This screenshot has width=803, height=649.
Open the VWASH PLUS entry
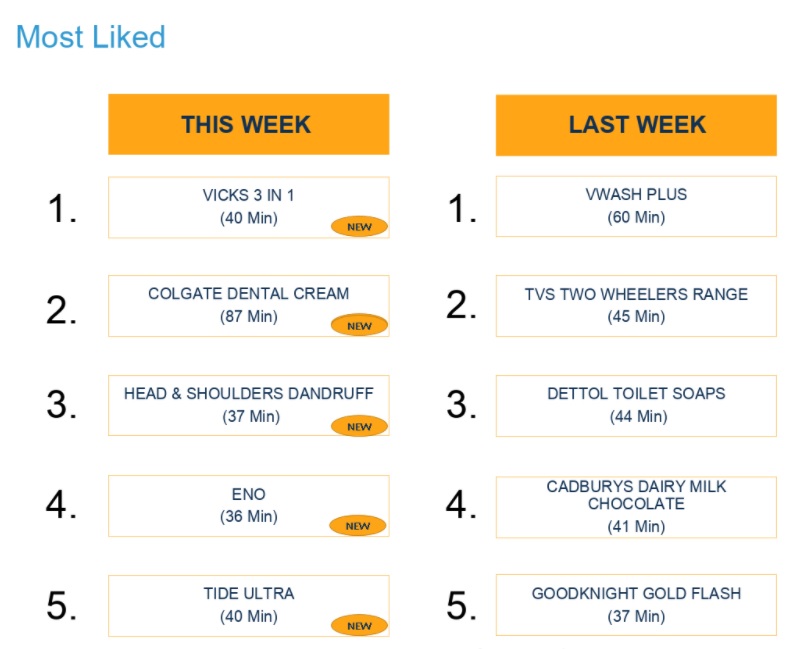pos(636,195)
